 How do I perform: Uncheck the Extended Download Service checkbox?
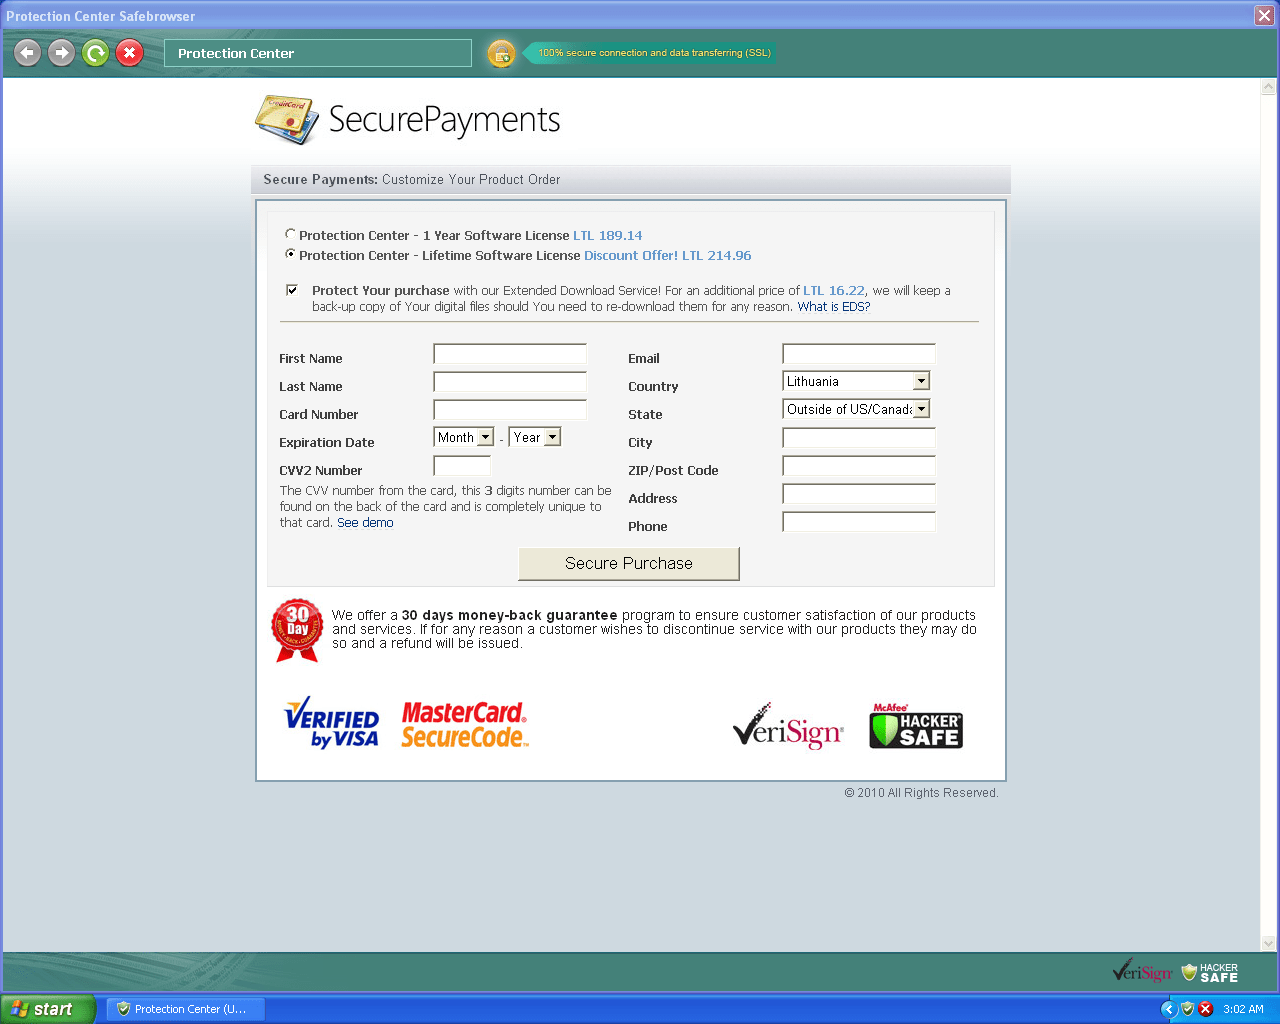click(x=292, y=290)
